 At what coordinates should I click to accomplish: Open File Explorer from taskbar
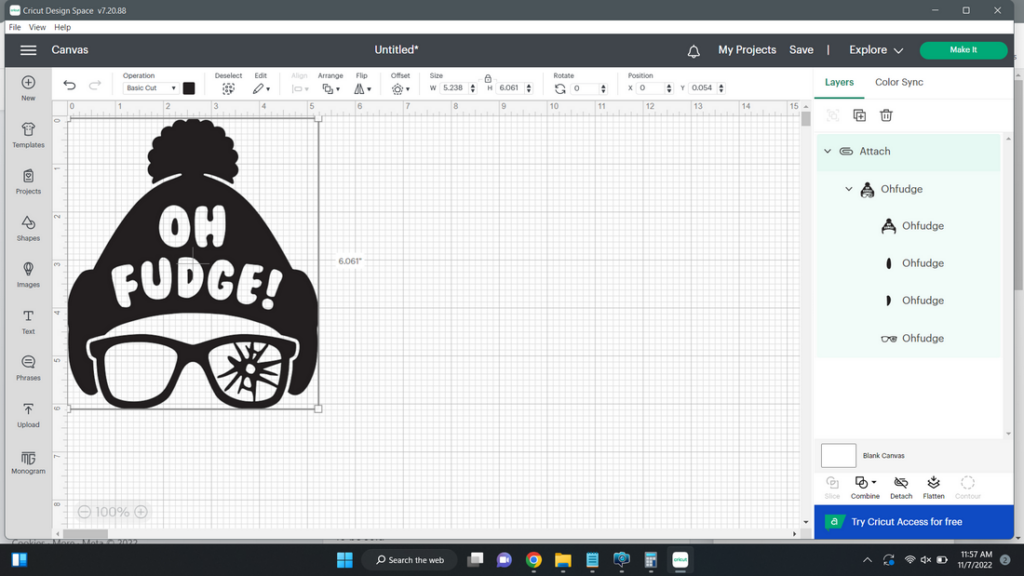pos(563,560)
